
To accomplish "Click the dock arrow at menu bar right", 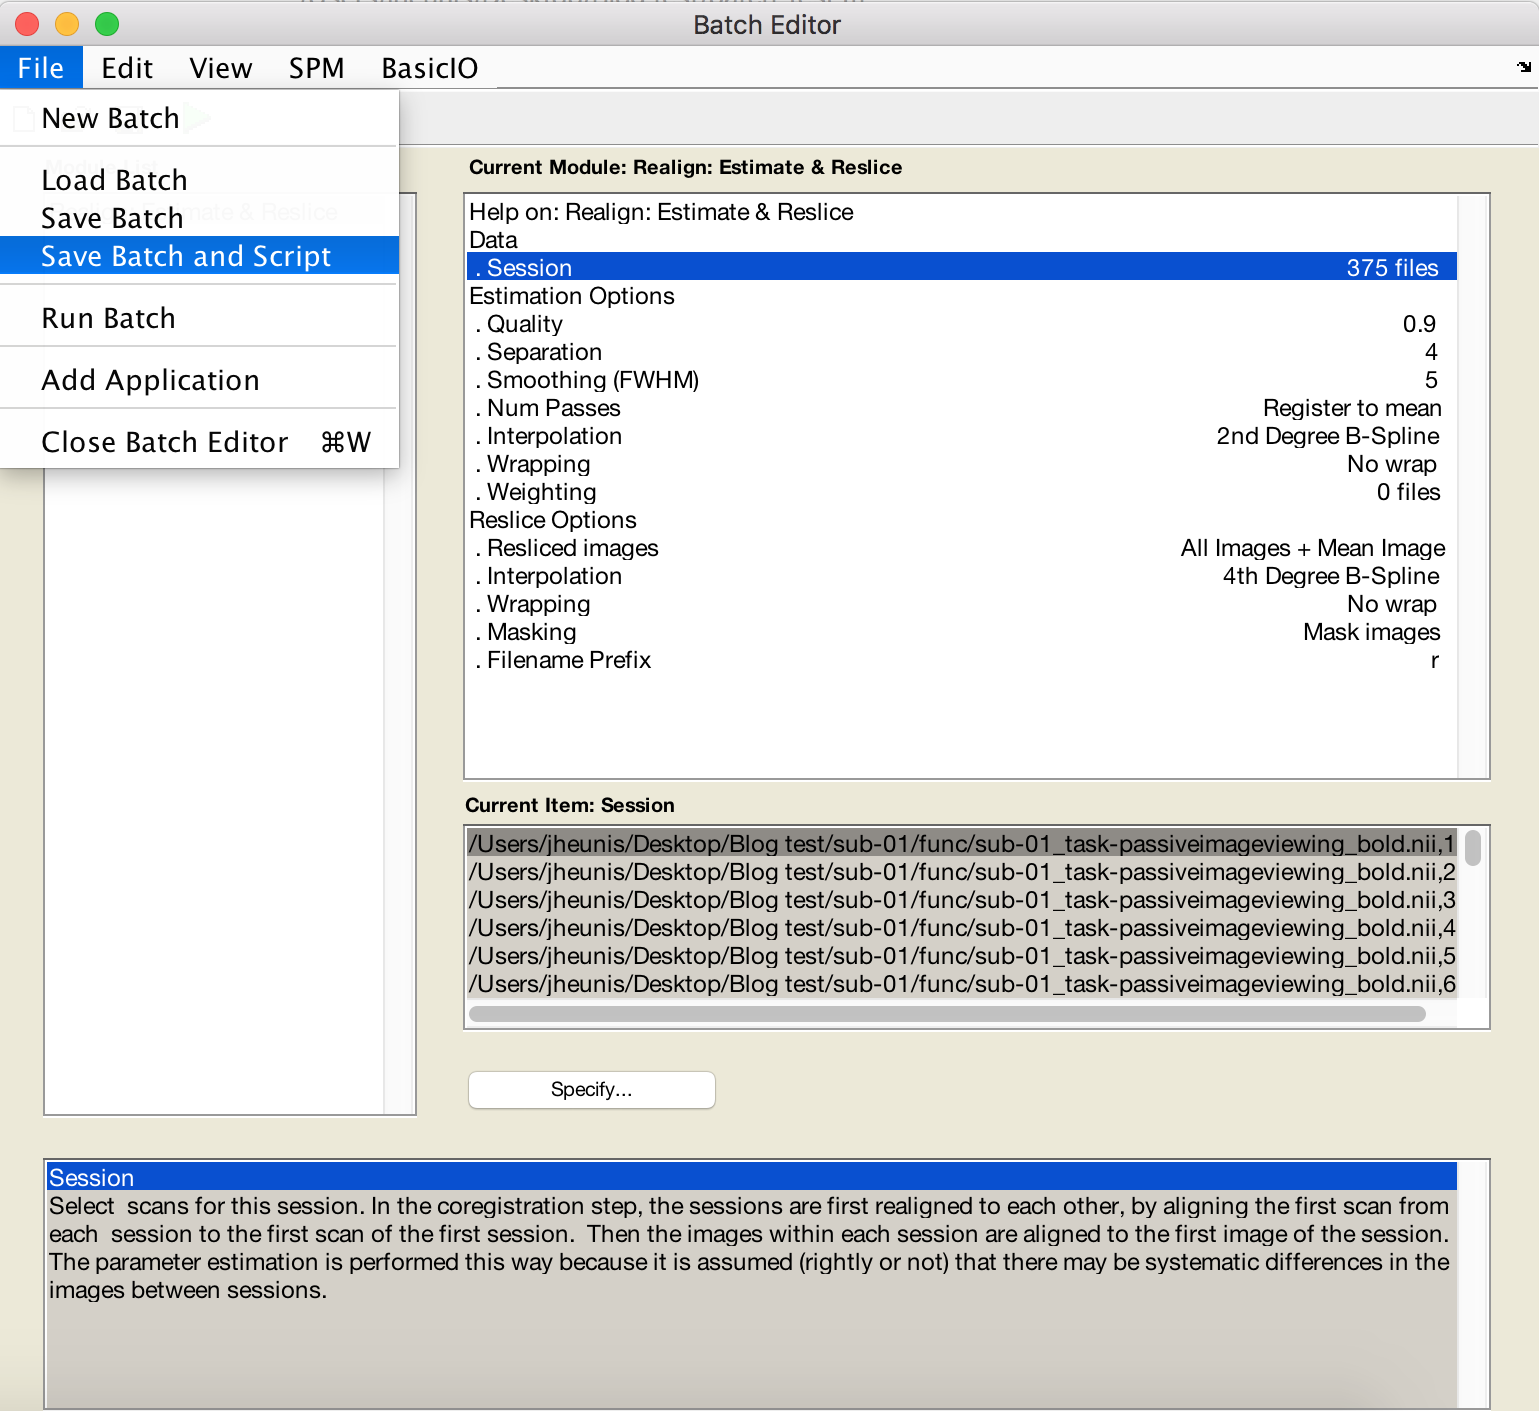I will pos(1523,67).
